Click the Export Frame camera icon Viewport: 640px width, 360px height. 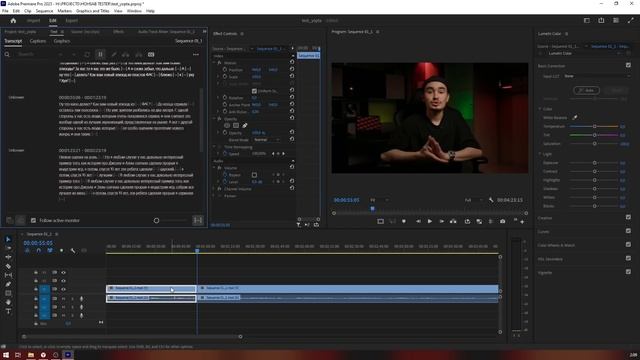502,221
